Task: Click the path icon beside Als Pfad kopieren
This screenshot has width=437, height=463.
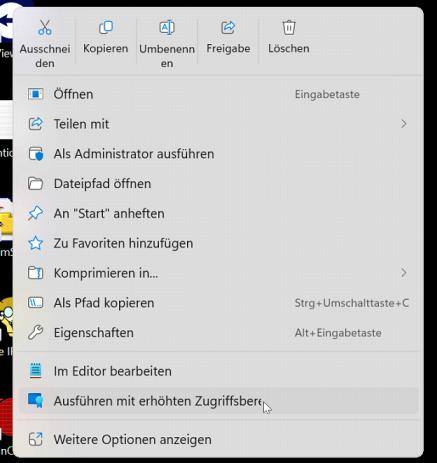Action: pyautogui.click(x=35, y=303)
